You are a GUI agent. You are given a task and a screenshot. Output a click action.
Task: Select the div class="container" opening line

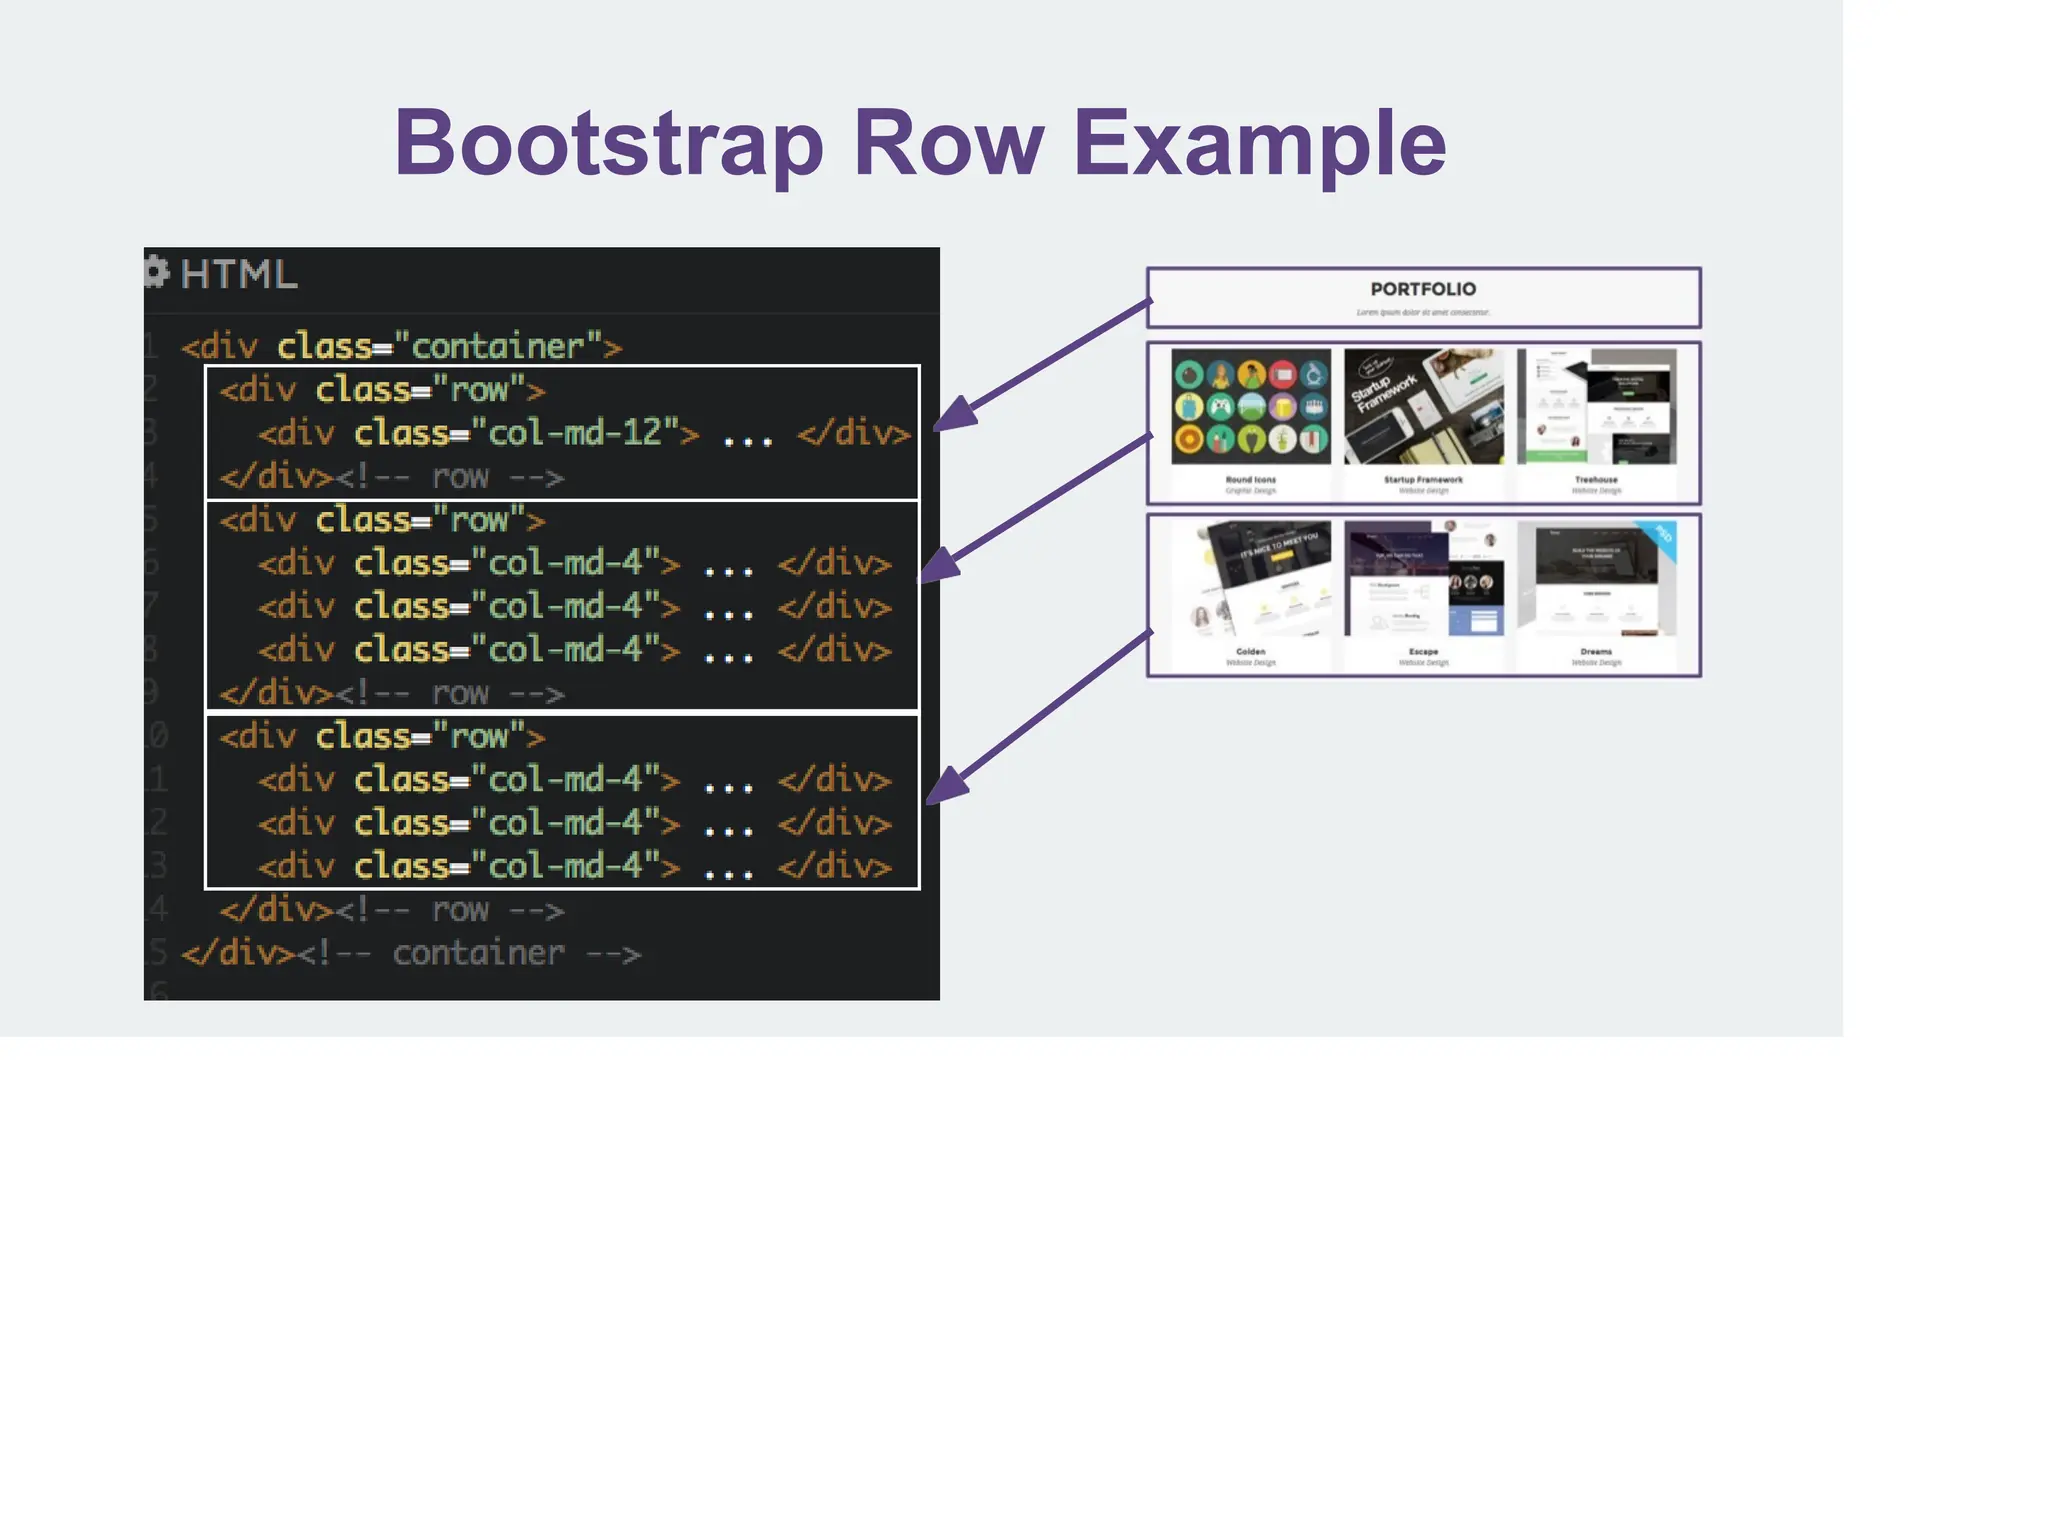pos(401,347)
